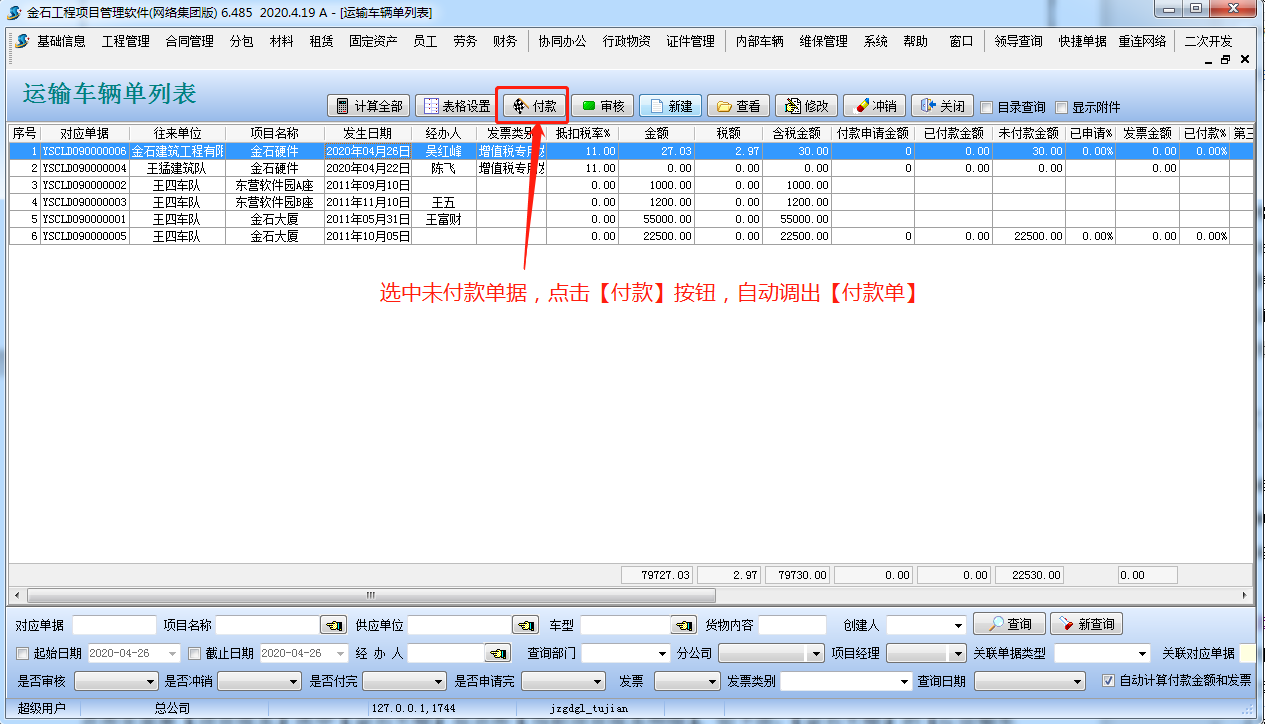The width and height of the screenshot is (1265, 724).
Task: Click the 对应单据 input field
Action: tap(114, 625)
